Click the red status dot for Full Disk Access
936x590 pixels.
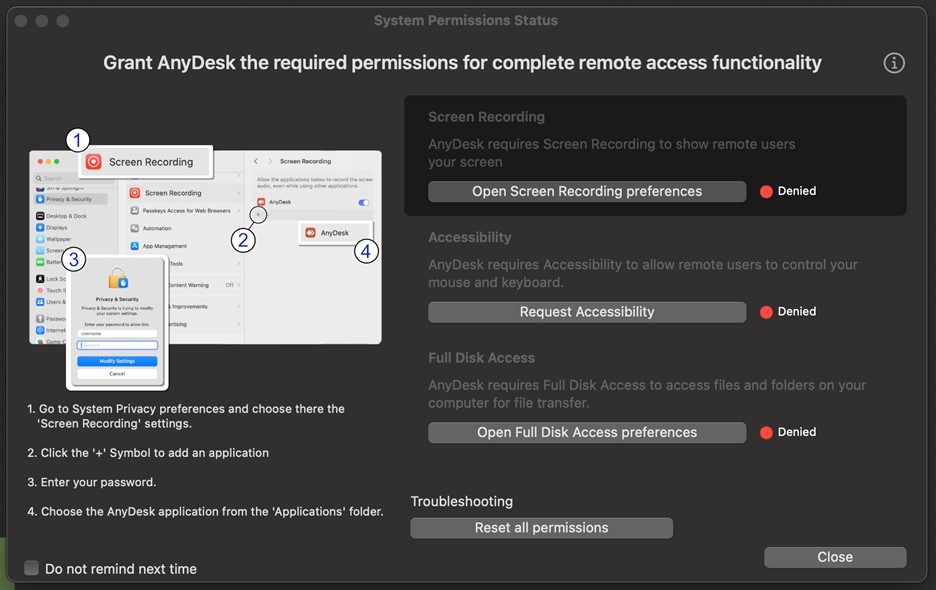click(x=766, y=432)
